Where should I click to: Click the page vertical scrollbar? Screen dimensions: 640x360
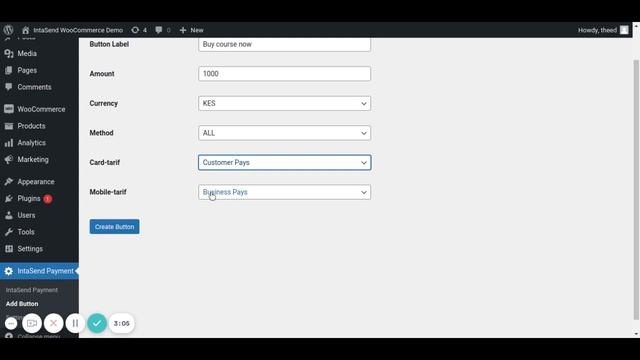pyautogui.click(x=636, y=190)
